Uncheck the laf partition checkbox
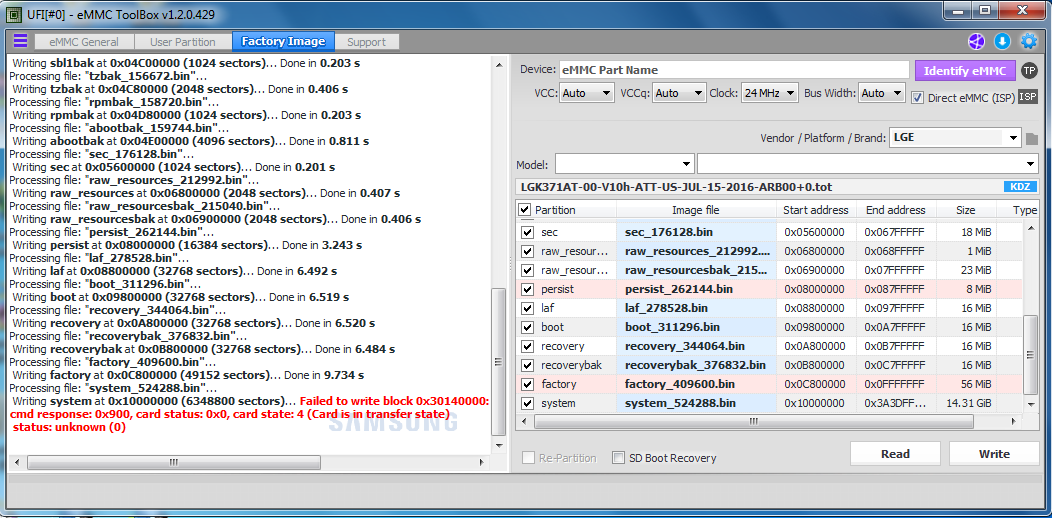The image size is (1052, 518). [528, 309]
